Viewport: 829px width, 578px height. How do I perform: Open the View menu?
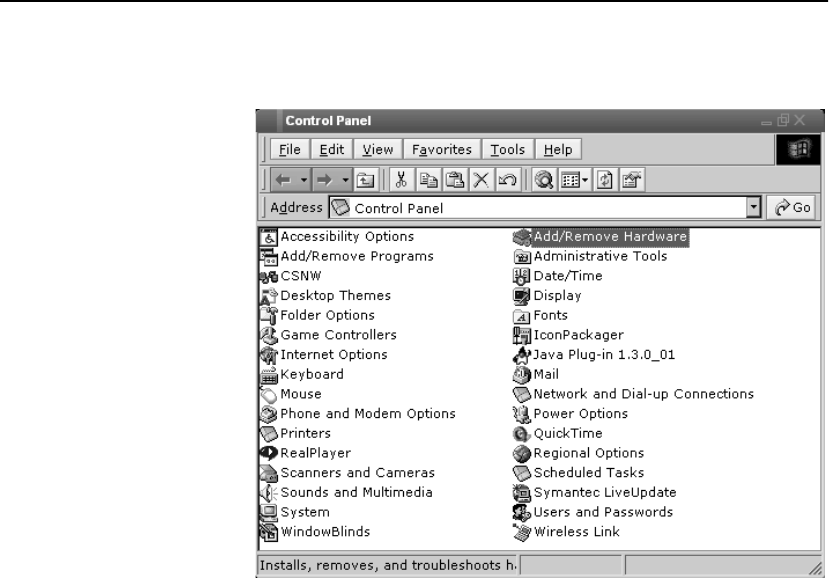[x=377, y=150]
